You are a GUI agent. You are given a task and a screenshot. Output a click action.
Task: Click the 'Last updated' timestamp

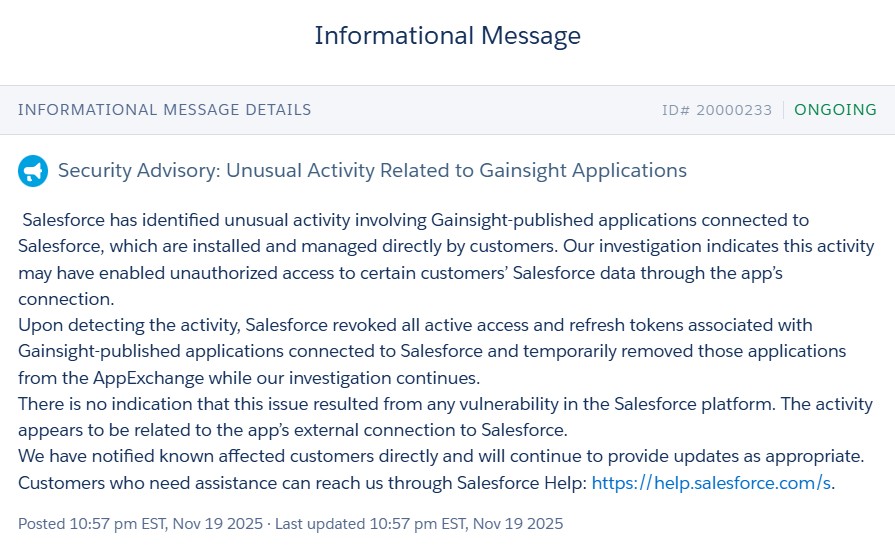[419, 524]
